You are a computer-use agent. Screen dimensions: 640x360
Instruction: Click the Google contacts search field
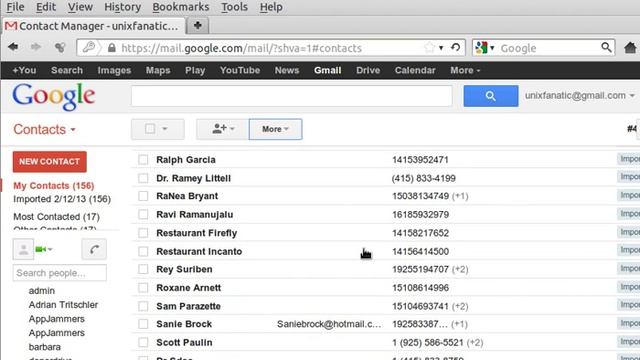(x=291, y=96)
